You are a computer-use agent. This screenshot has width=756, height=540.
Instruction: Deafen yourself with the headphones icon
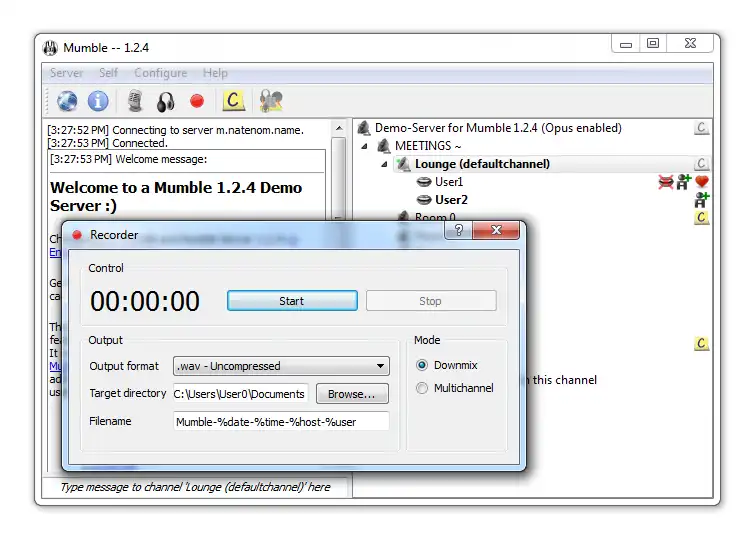tap(165, 102)
